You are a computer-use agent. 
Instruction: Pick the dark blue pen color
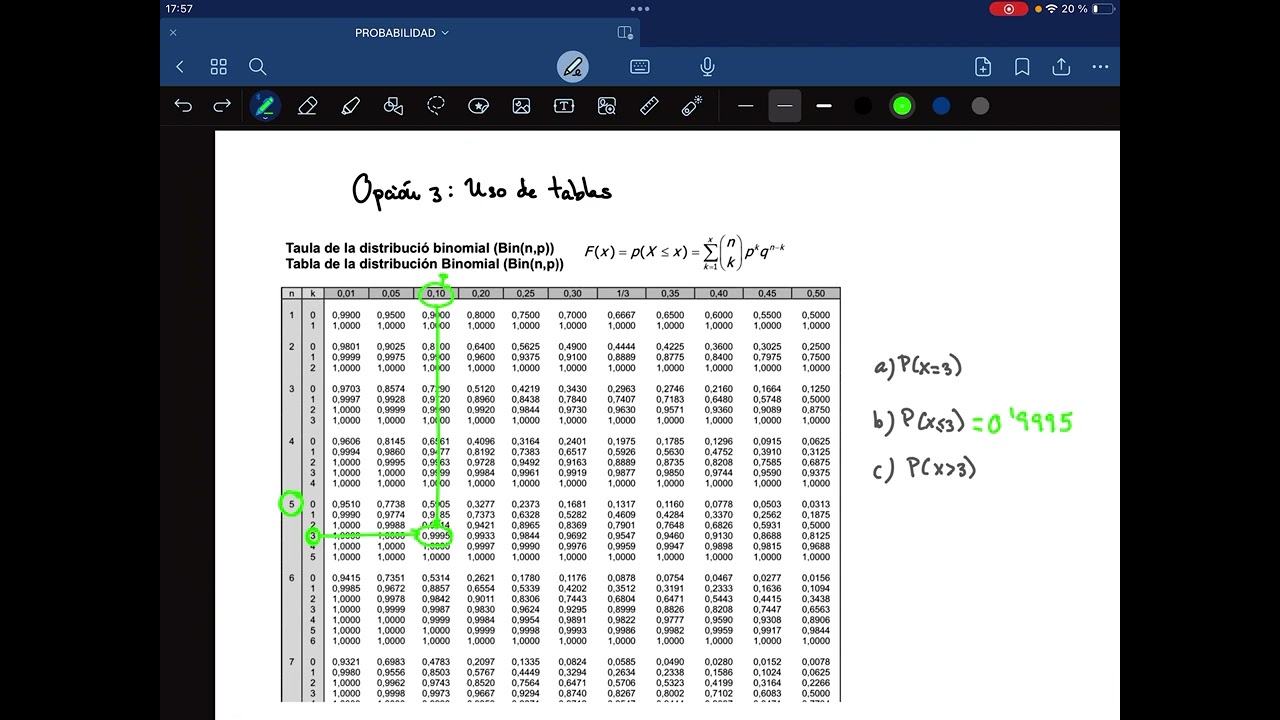(x=941, y=105)
